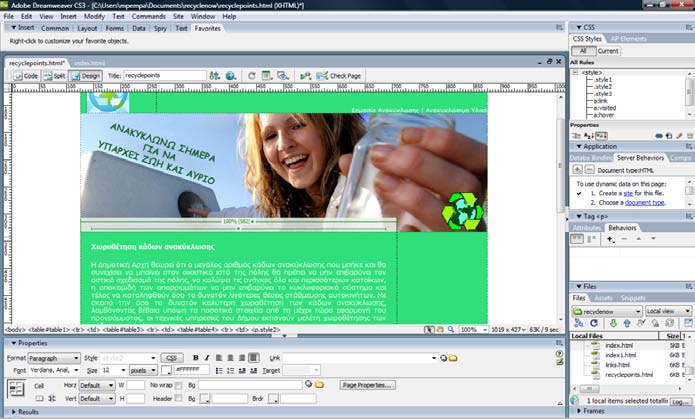Click Point to File icon beside Link

[443, 358]
